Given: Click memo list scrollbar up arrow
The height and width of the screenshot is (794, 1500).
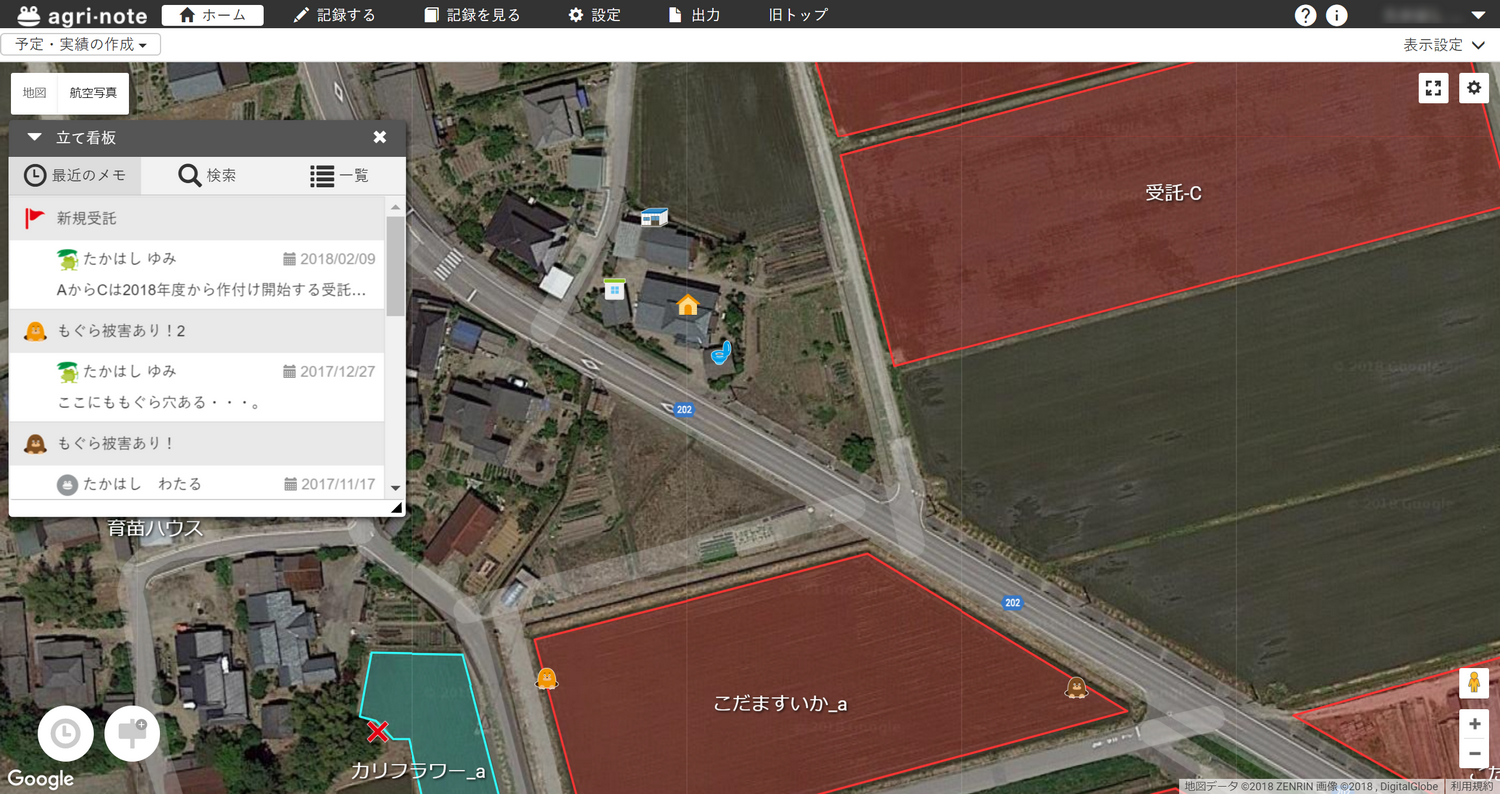Looking at the screenshot, I should pyautogui.click(x=395, y=207).
